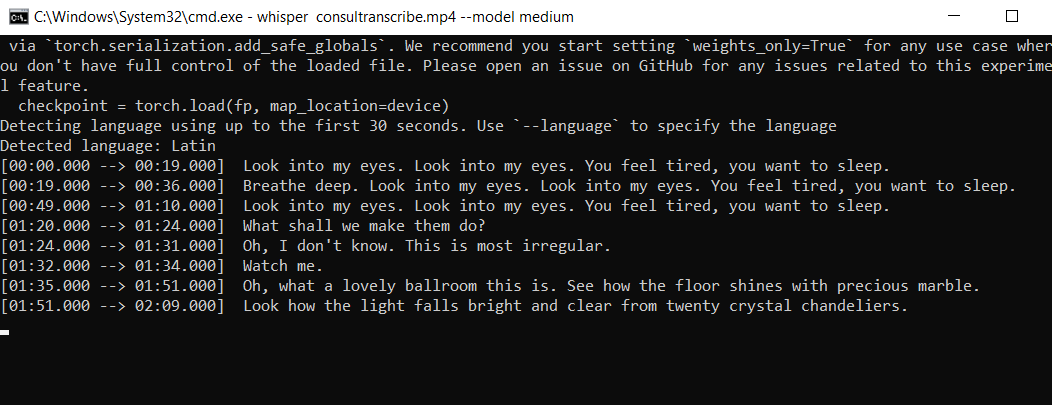Click the `--language` flag in the output
Viewport: 1052px width, 405px height.
pos(567,125)
